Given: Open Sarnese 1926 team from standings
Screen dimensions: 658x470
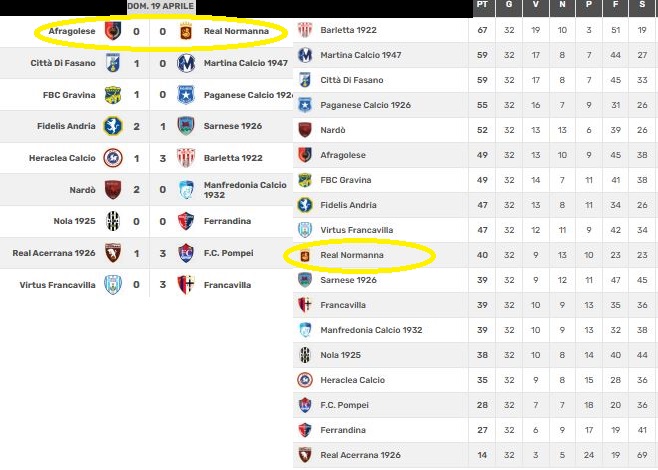Looking at the screenshot, I should [x=348, y=280].
